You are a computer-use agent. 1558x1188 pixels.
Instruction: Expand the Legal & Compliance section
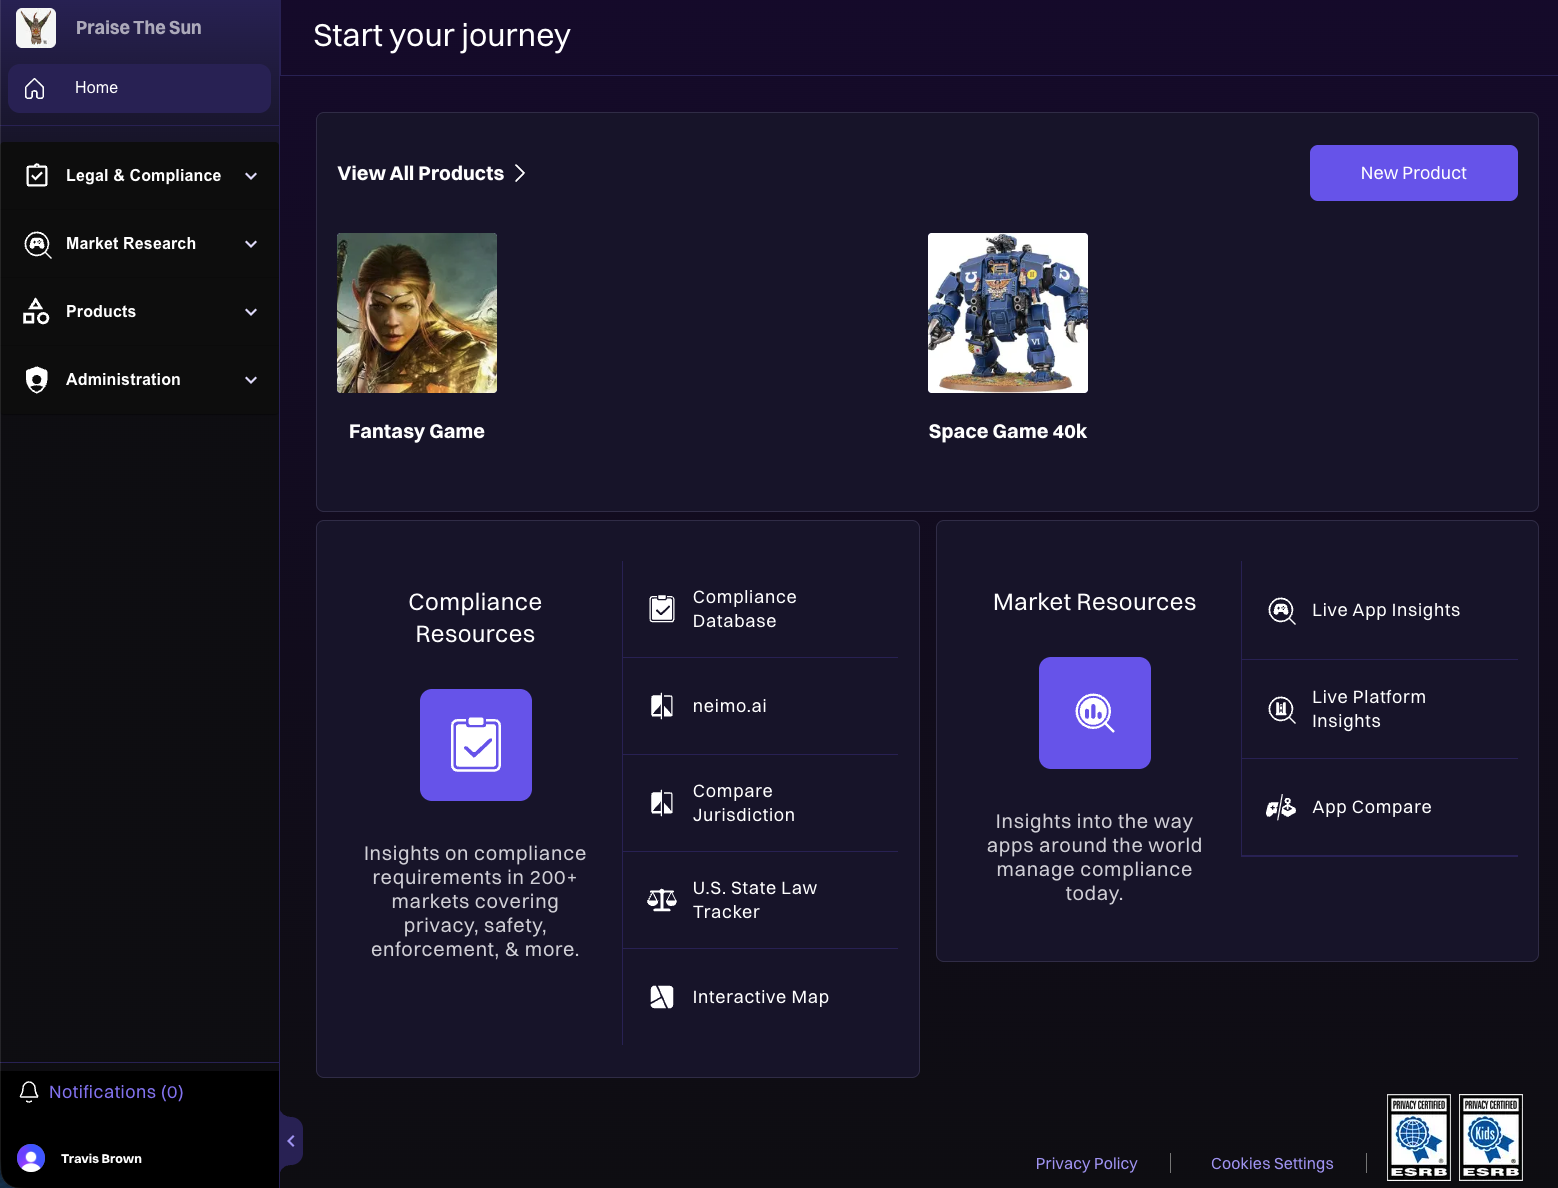[140, 175]
